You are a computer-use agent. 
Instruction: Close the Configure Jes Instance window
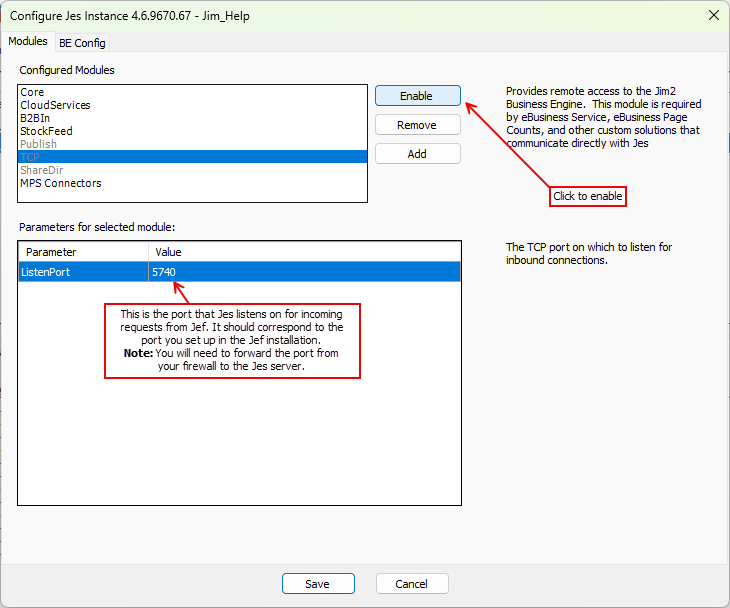pos(714,15)
